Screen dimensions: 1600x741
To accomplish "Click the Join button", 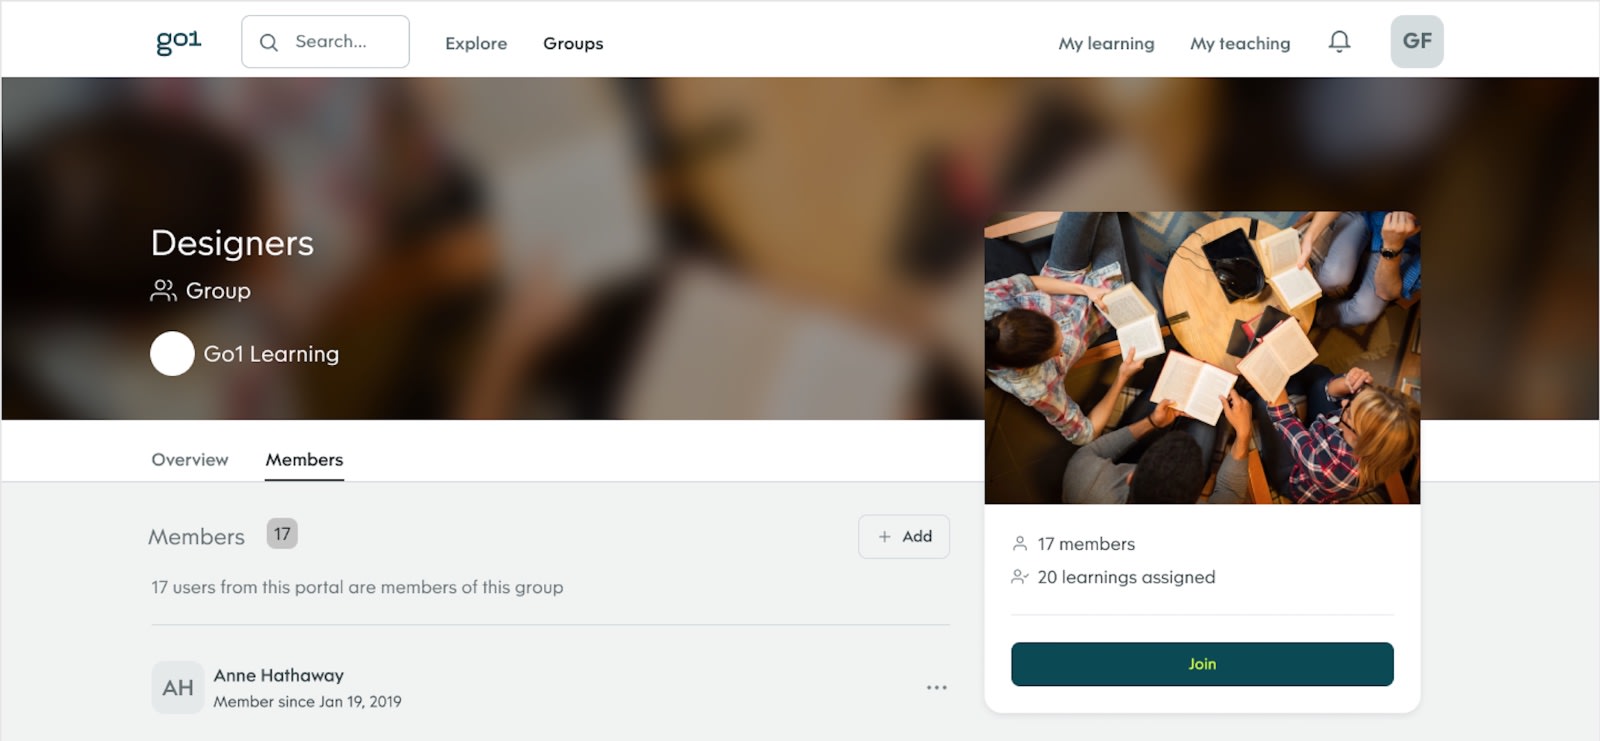I will click(1202, 664).
